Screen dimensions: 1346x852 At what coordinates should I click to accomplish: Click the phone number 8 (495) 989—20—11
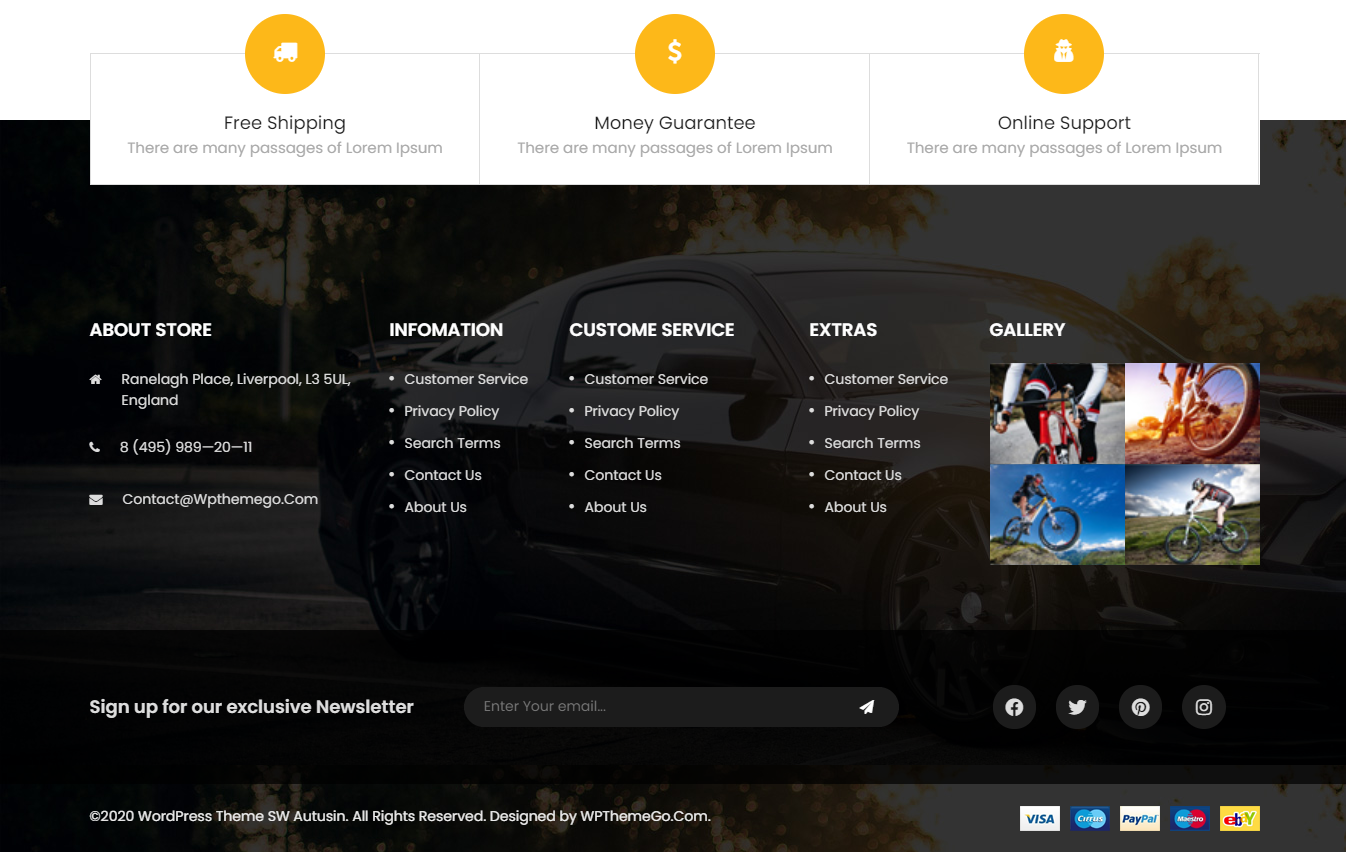pos(186,447)
